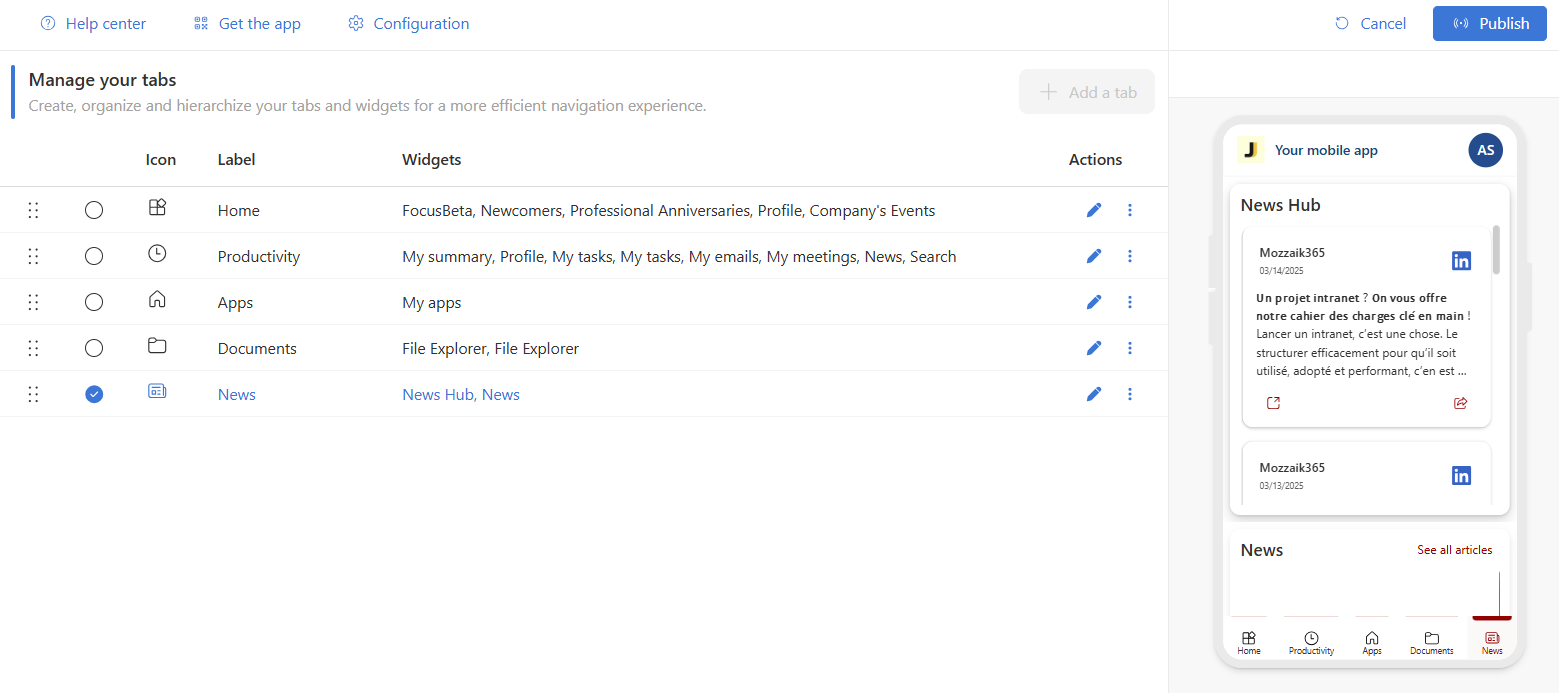Edit the Home tab with pencil icon
The height and width of the screenshot is (693, 1559).
point(1094,210)
